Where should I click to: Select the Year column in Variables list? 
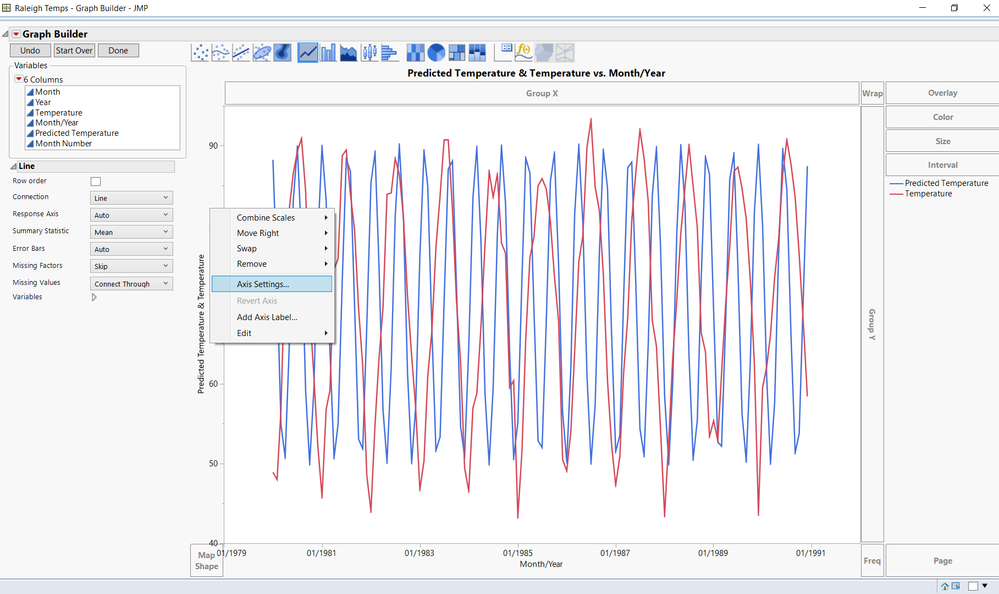pyautogui.click(x=43, y=102)
